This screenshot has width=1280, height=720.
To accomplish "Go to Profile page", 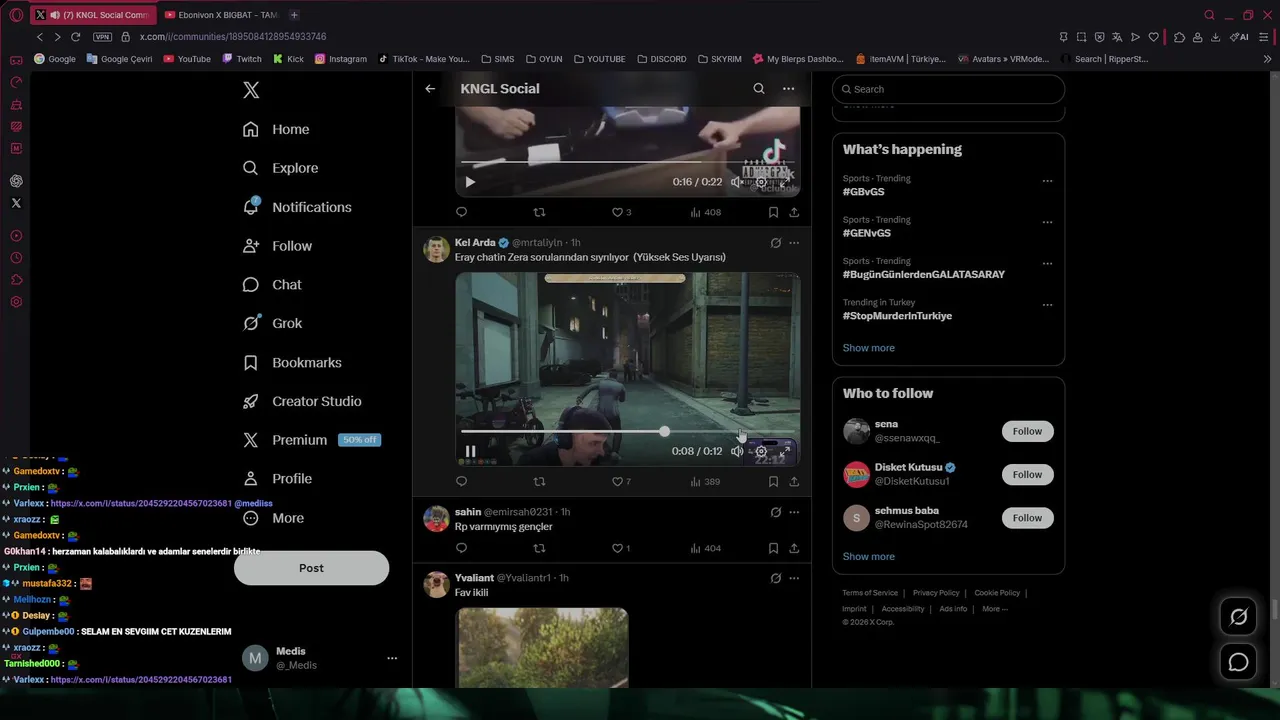I will pyautogui.click(x=277, y=479).
